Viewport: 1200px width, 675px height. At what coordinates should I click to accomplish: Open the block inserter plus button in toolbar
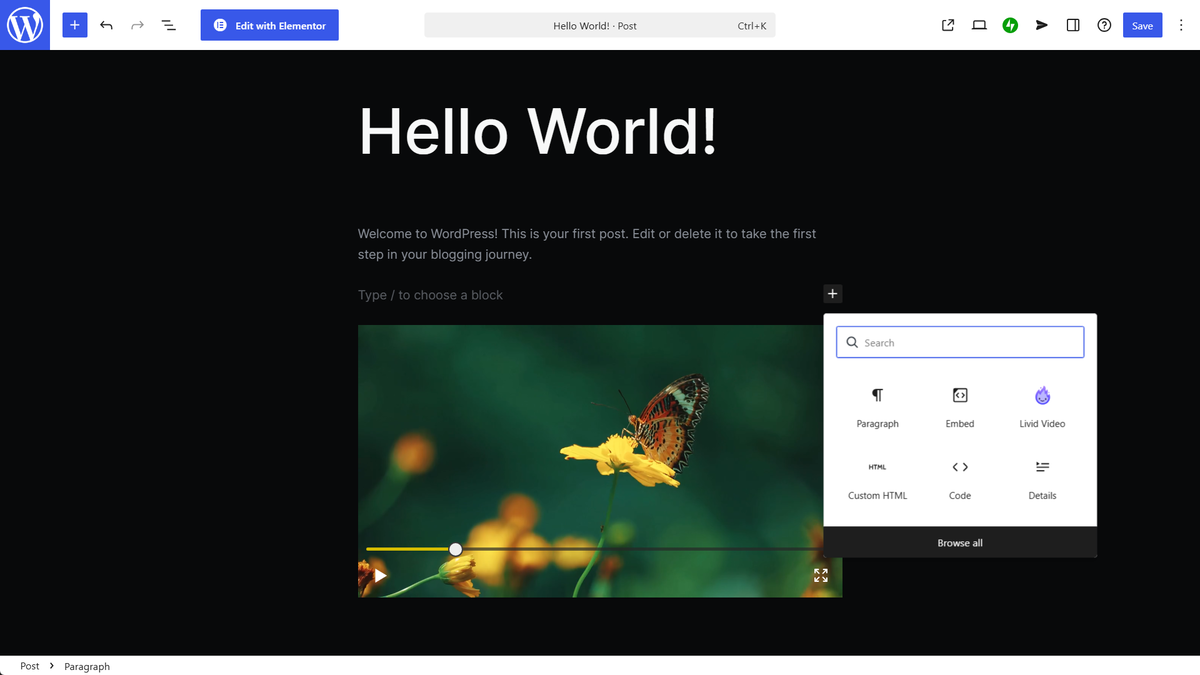pyautogui.click(x=75, y=25)
